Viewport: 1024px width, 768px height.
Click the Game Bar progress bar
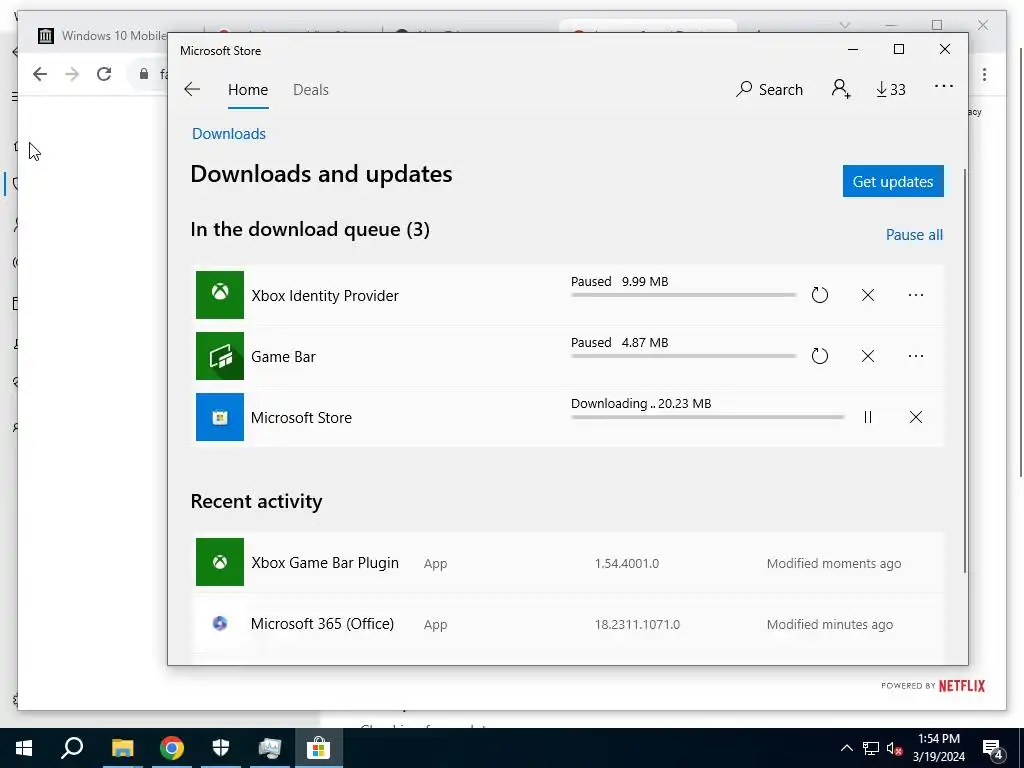[x=683, y=356]
